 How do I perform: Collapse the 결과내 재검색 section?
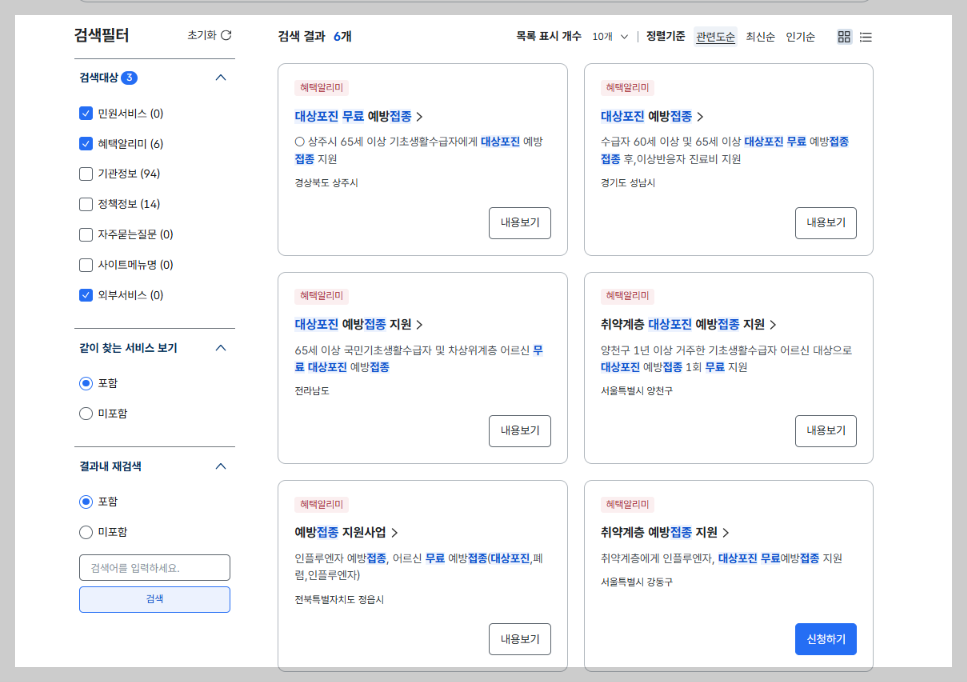(221, 467)
